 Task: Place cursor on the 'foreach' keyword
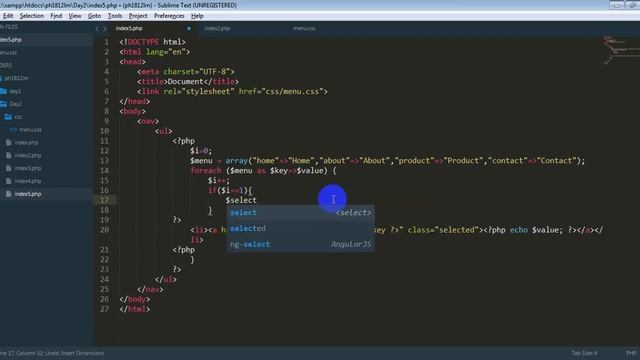206,171
